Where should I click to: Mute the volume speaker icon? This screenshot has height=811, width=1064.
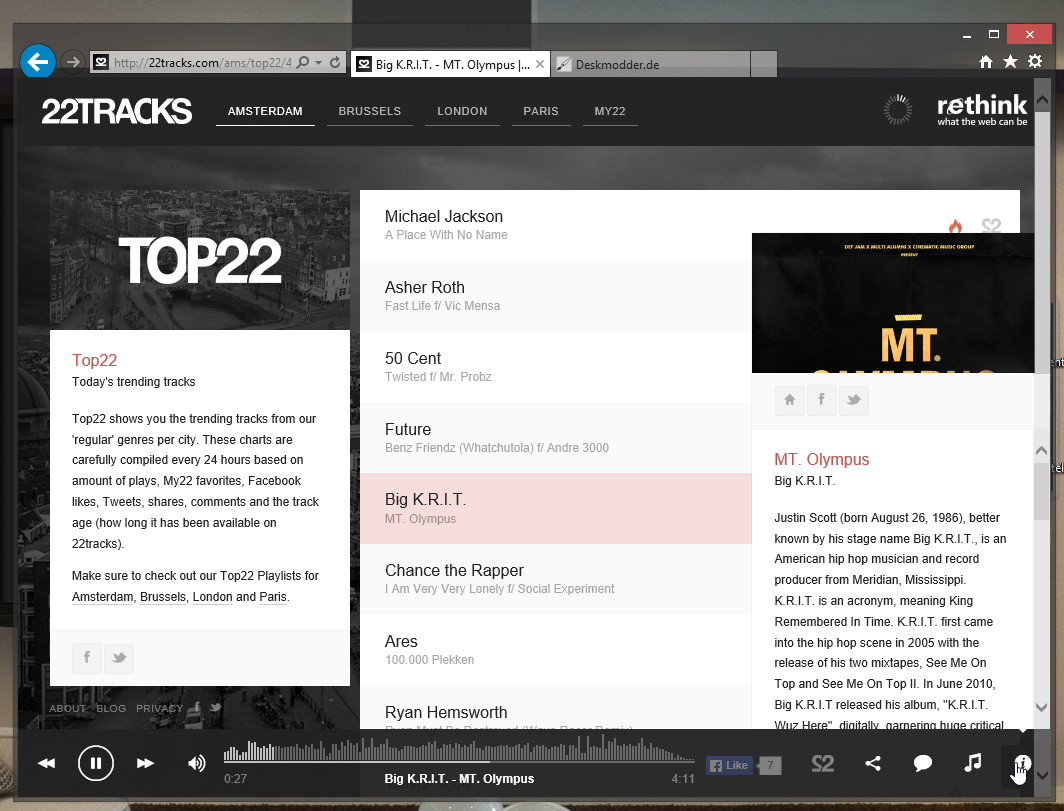196,763
